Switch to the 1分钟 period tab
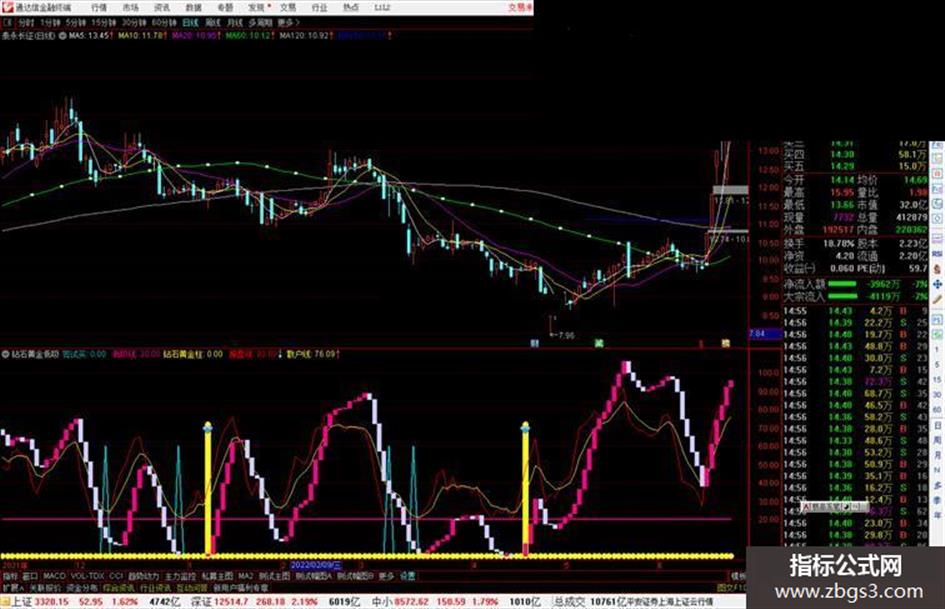Viewport: 945px width, 609px height. 51,22
